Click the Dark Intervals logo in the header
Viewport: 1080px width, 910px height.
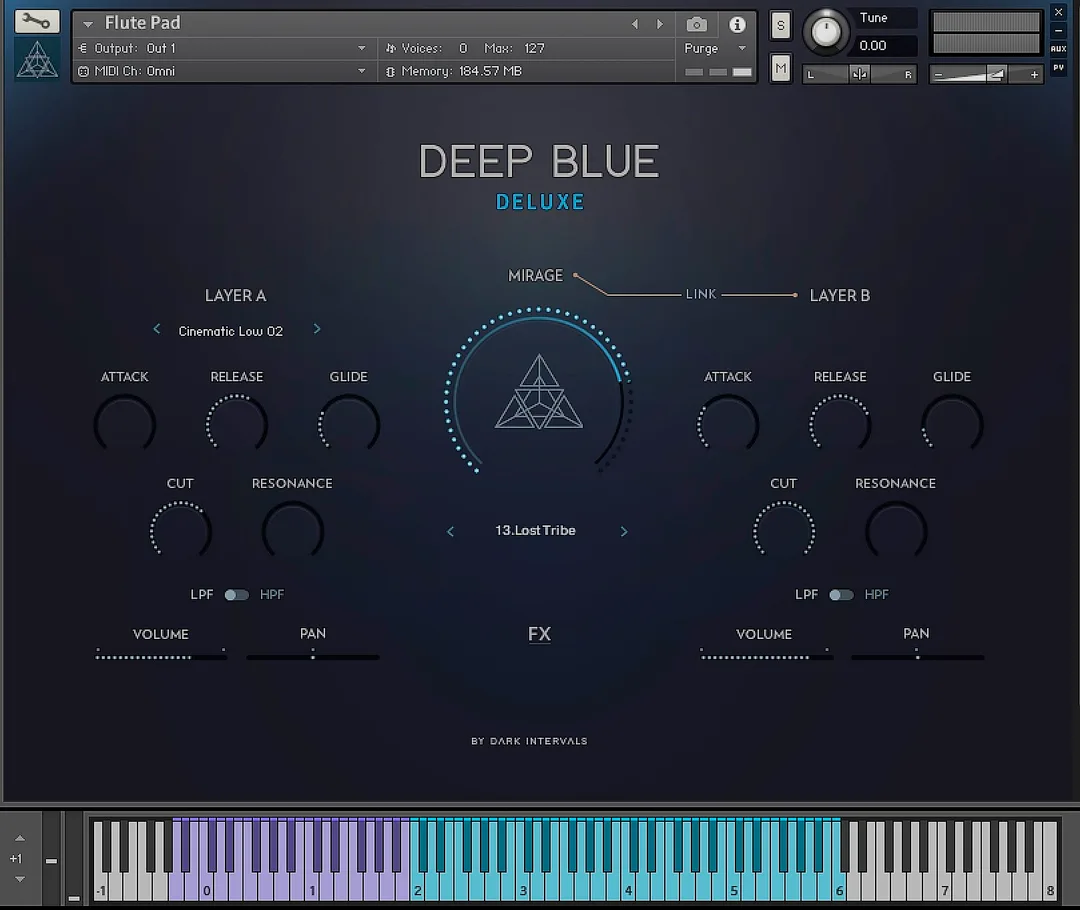[x=37, y=59]
